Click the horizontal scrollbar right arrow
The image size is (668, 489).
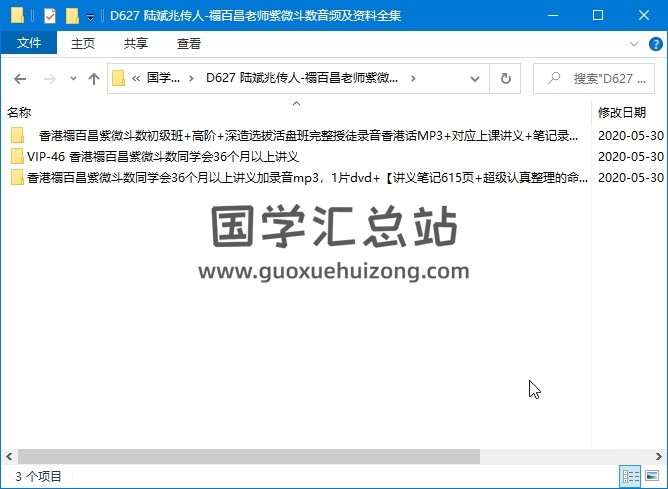(659, 457)
